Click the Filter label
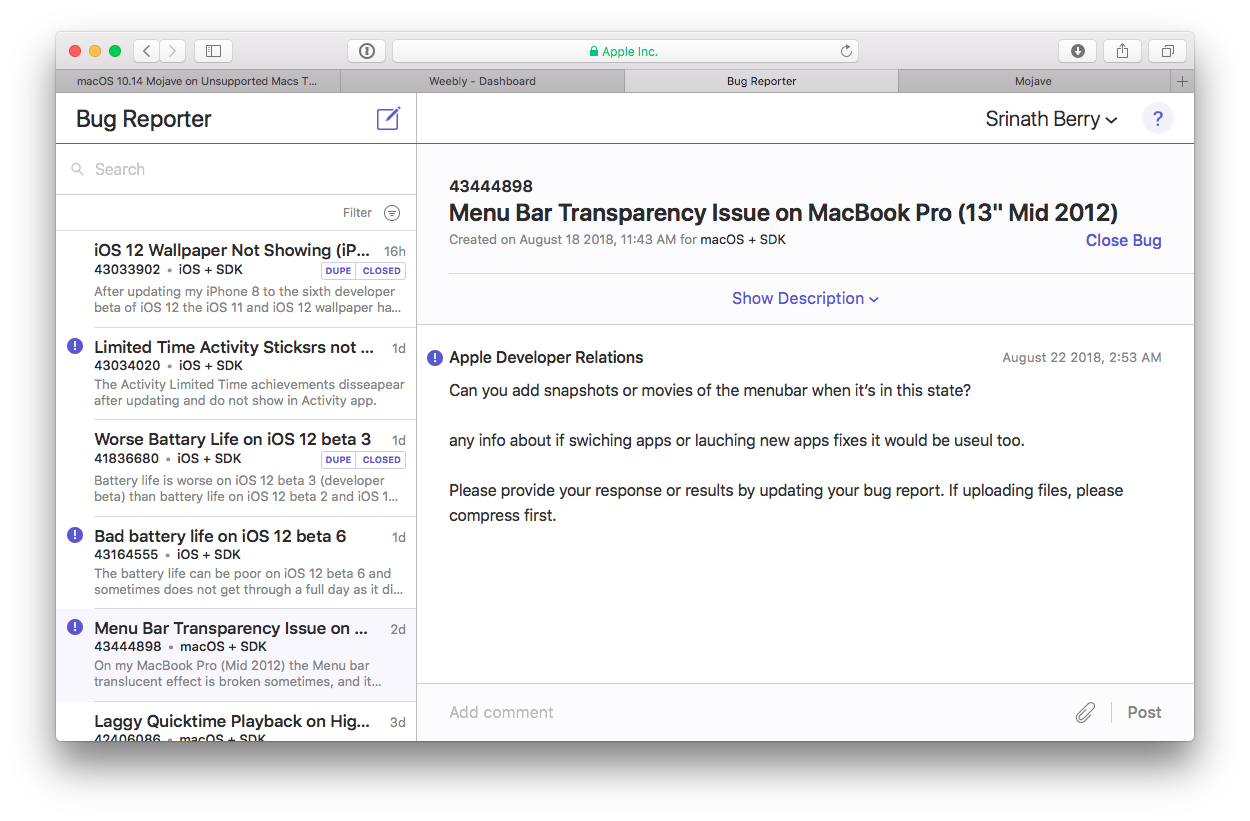 click(357, 213)
